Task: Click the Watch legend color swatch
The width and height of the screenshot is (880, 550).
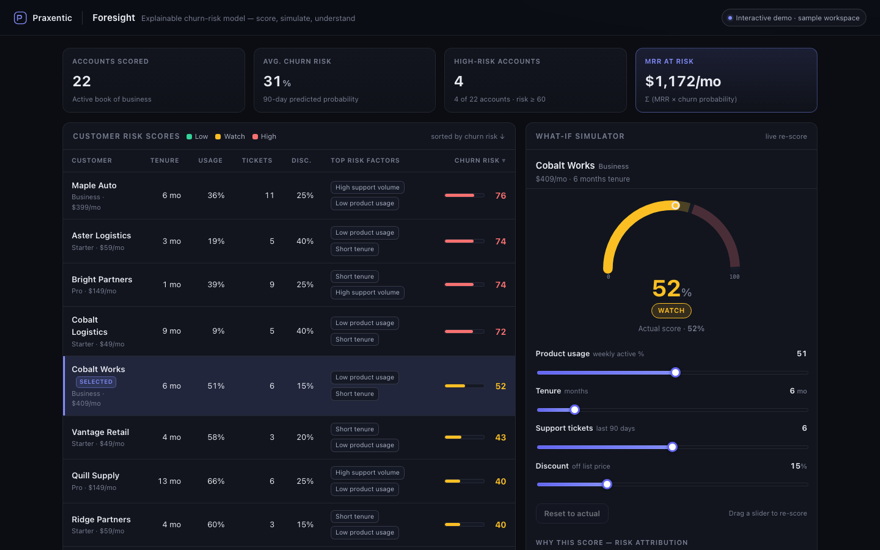Action: [218, 136]
